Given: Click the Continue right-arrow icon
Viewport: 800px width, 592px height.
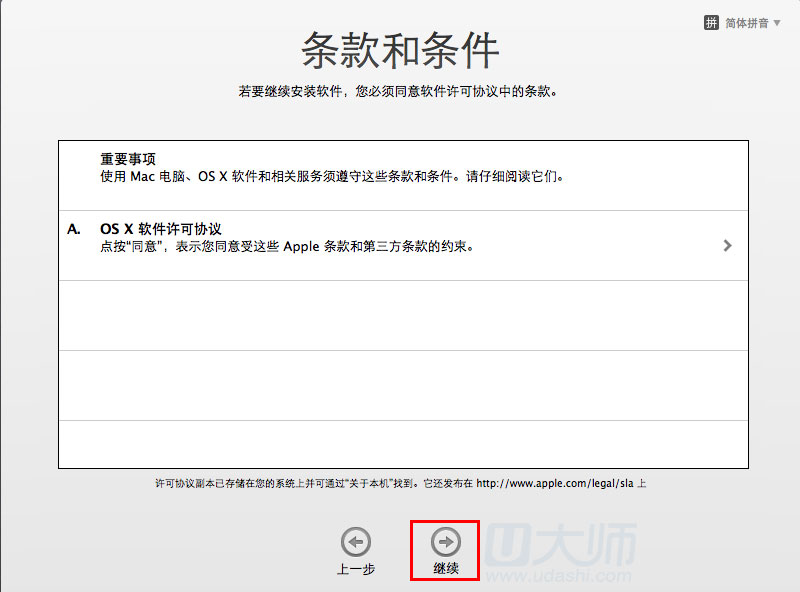Looking at the screenshot, I should [445, 542].
